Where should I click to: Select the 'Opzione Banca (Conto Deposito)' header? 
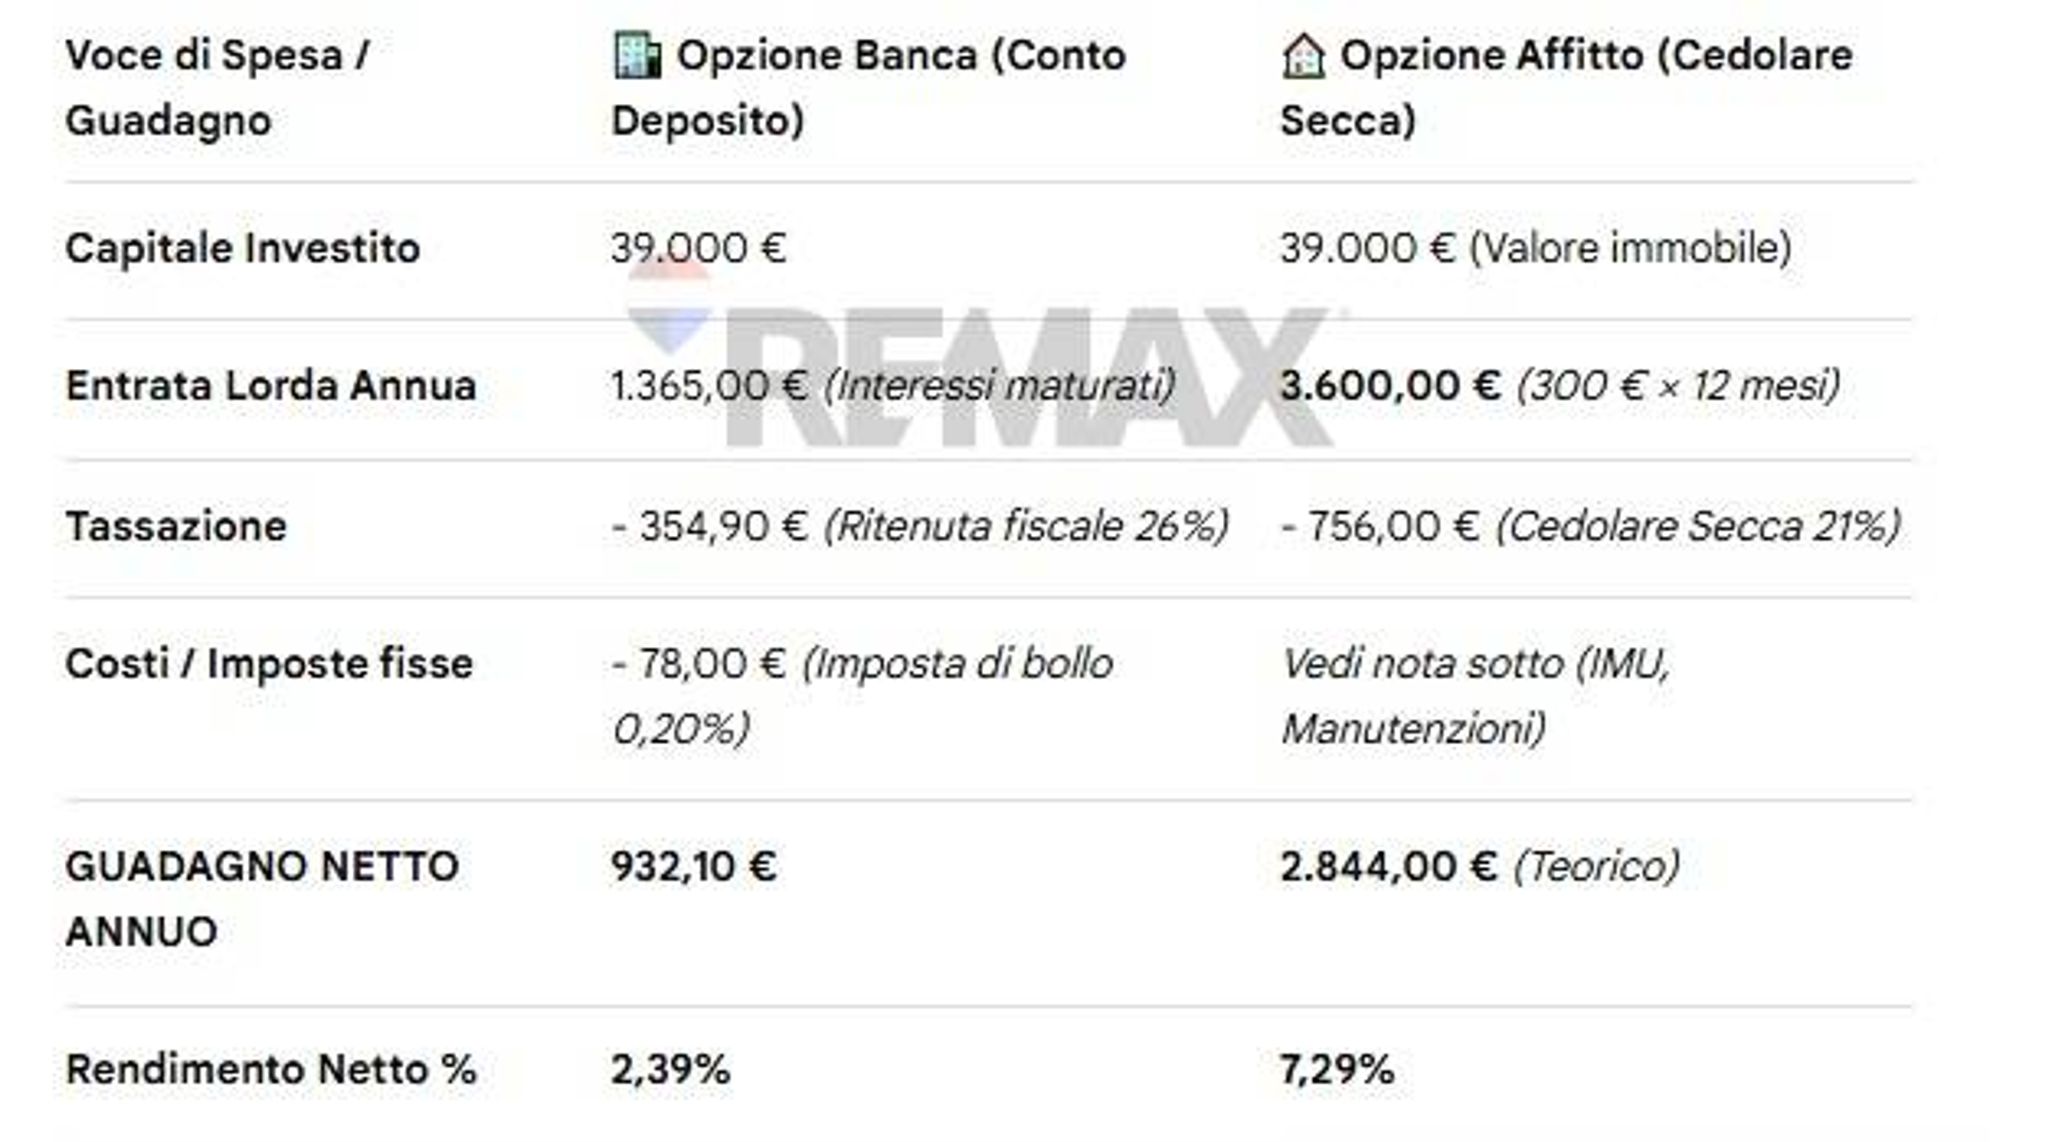coord(869,88)
